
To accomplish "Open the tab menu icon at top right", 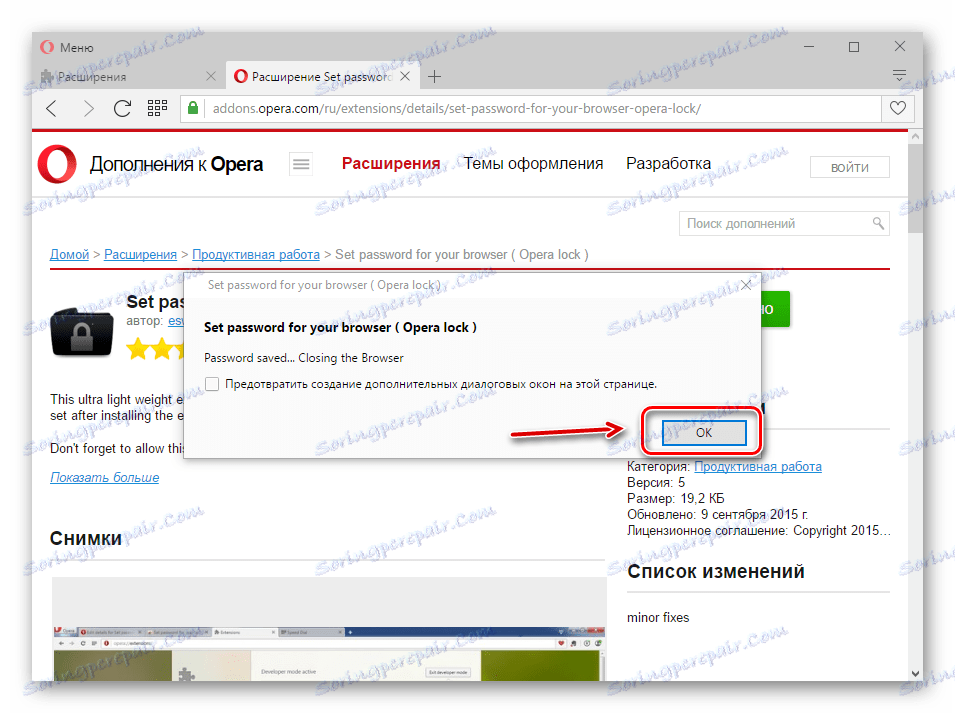I will point(899,76).
